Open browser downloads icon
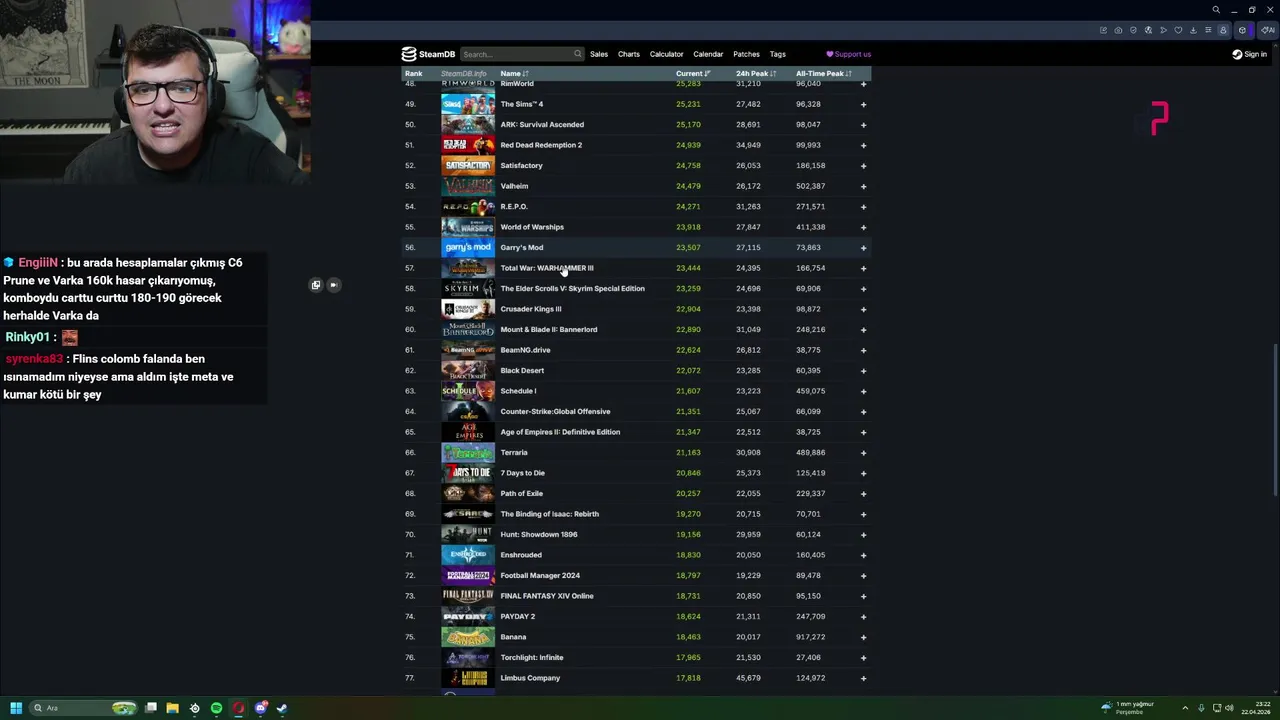 (x=1193, y=30)
